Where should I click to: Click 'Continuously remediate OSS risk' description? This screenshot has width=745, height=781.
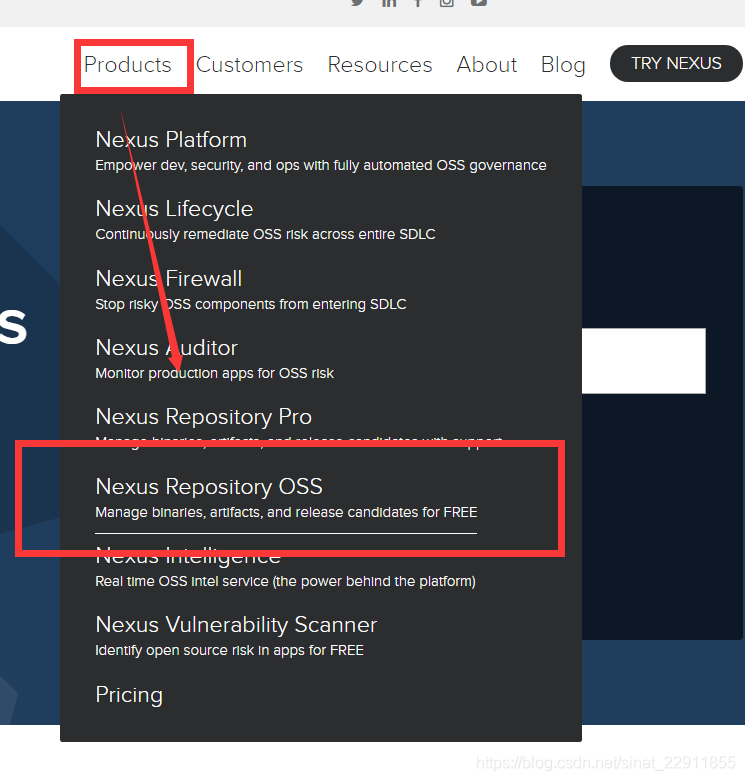(x=265, y=234)
